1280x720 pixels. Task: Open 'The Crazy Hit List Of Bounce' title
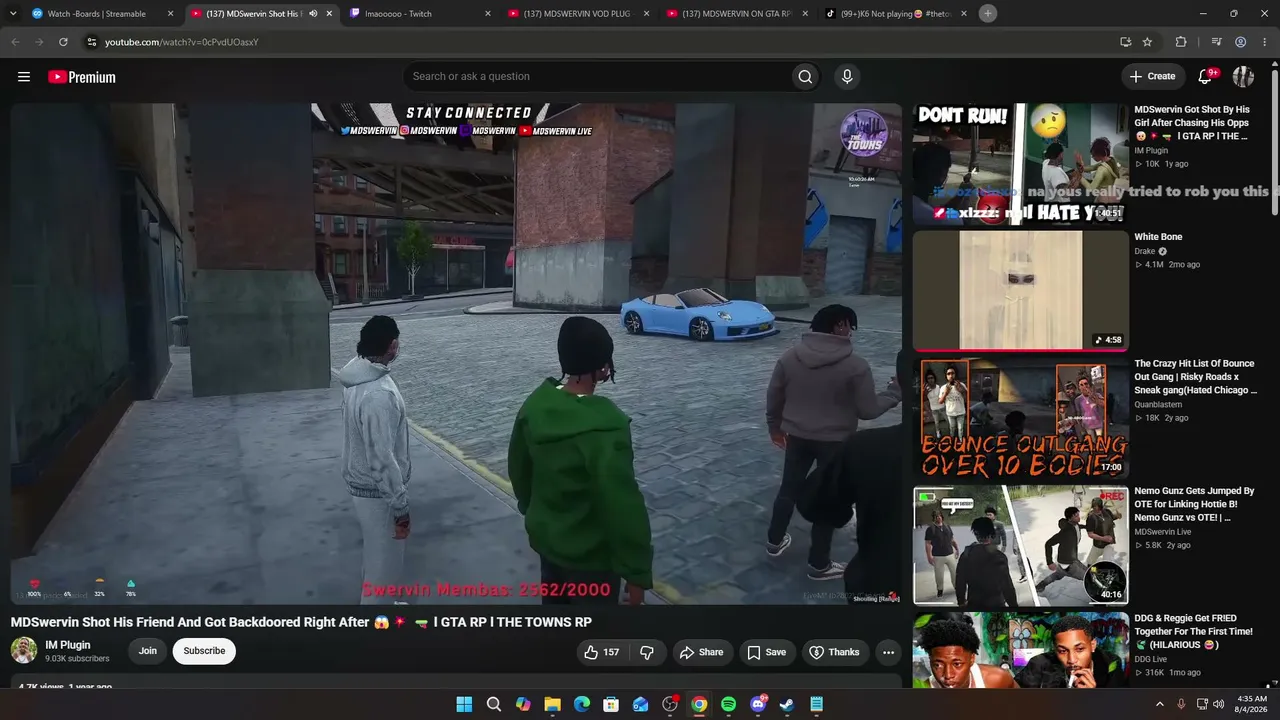(x=1196, y=377)
